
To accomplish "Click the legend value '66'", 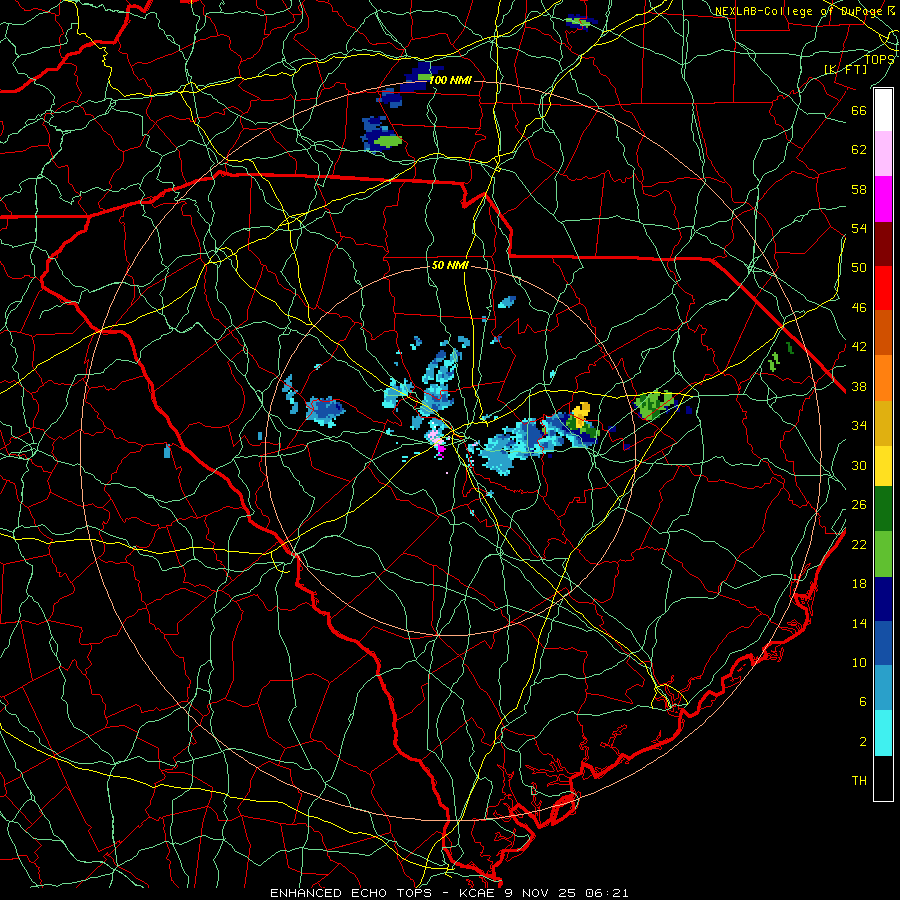I will (x=859, y=110).
